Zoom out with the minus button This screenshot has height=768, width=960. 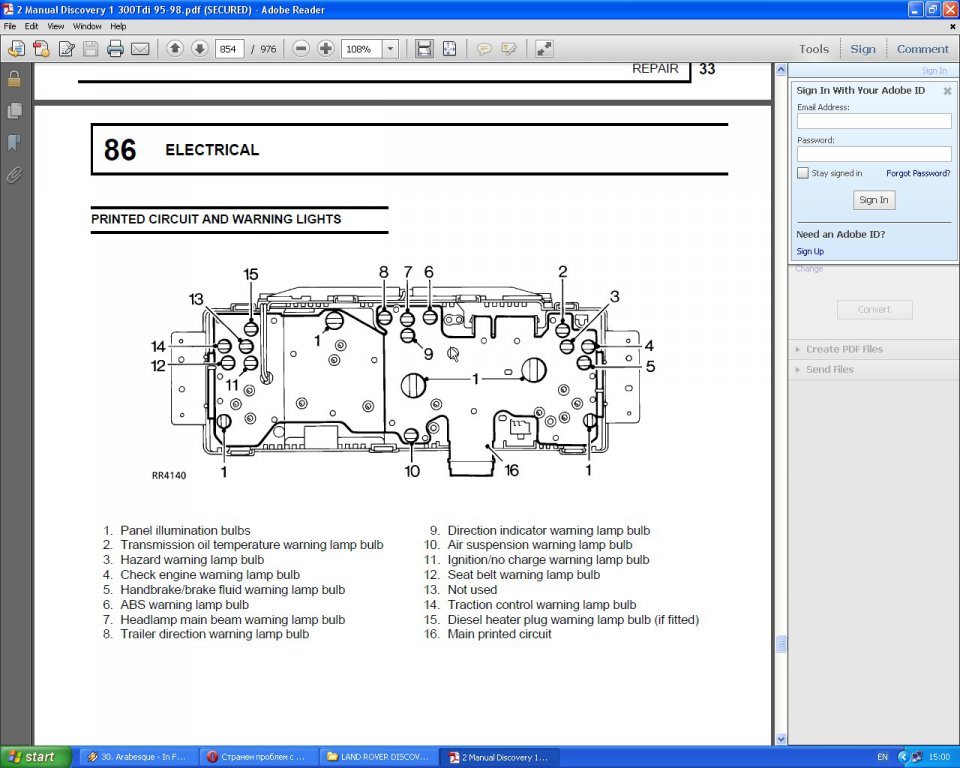tap(301, 48)
